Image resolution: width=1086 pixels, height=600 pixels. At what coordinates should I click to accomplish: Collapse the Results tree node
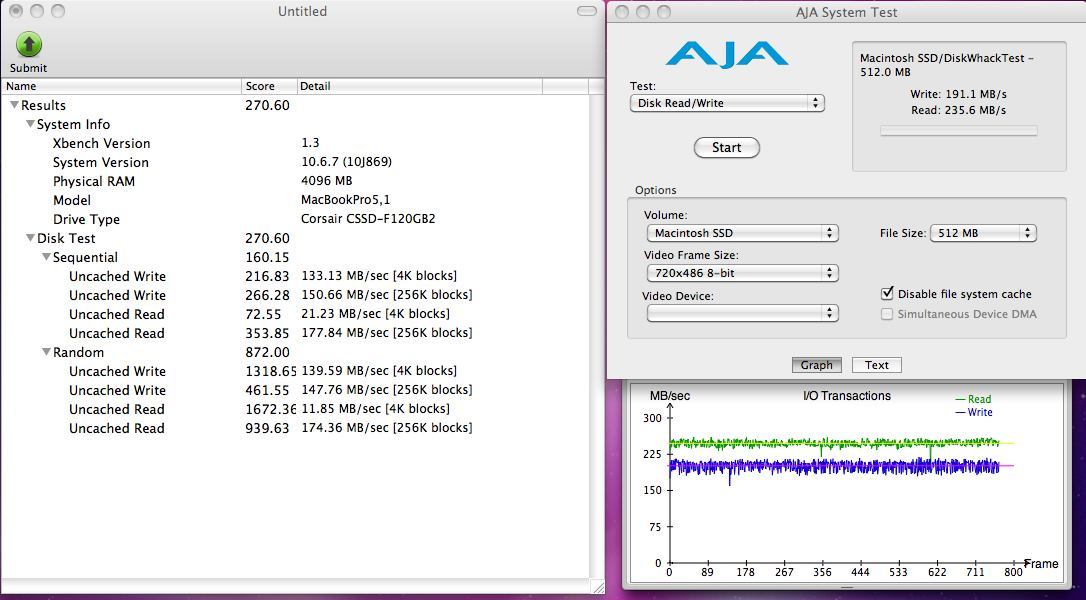(x=14, y=105)
